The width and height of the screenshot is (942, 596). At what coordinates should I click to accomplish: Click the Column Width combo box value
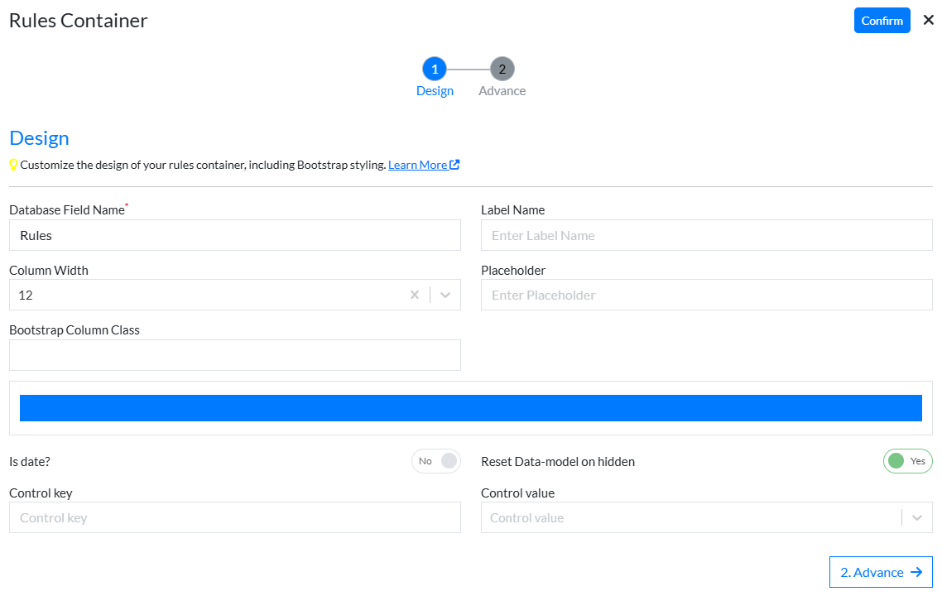[x=200, y=295]
